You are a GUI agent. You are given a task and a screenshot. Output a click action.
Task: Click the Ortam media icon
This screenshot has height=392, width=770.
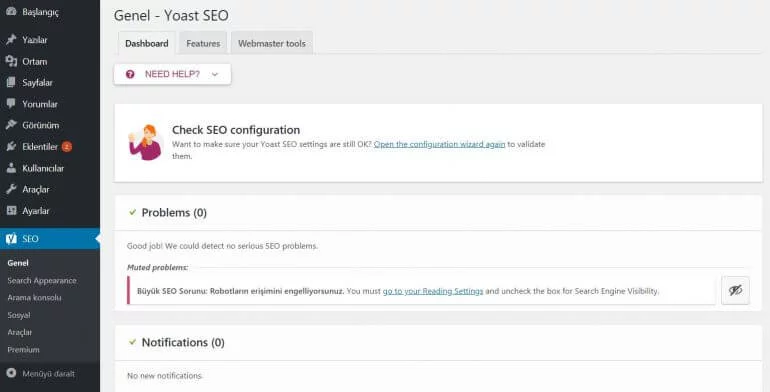[x=11, y=61]
